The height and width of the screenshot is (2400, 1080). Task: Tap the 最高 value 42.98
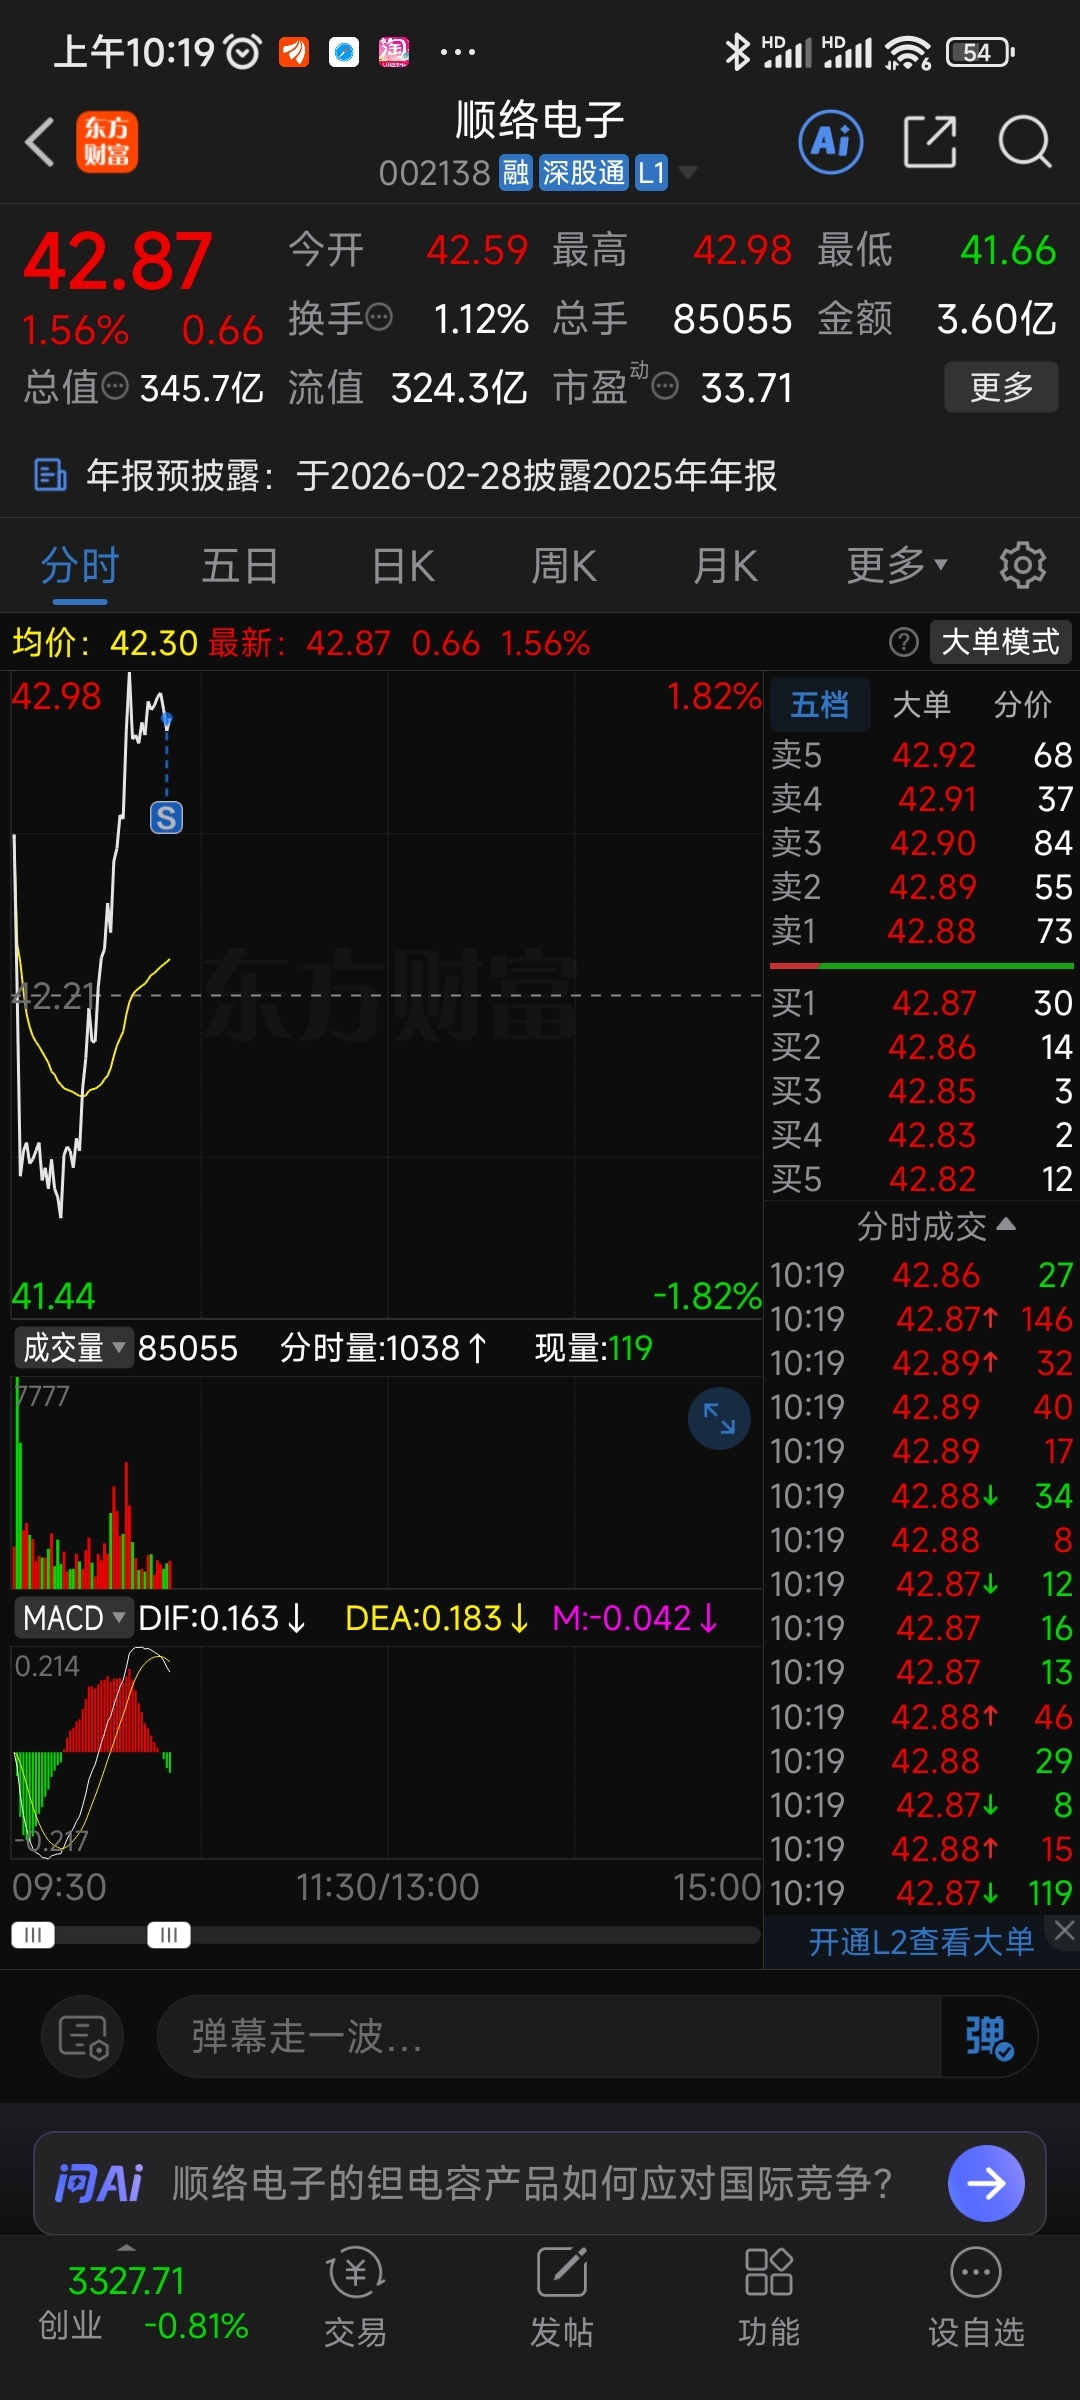tap(742, 250)
